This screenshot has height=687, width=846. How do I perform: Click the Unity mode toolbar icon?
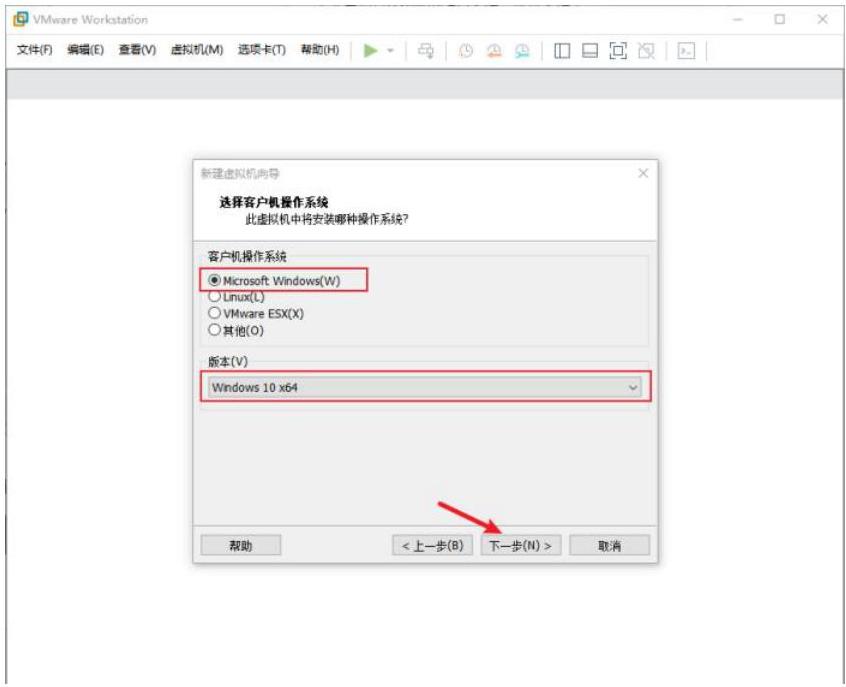(646, 51)
